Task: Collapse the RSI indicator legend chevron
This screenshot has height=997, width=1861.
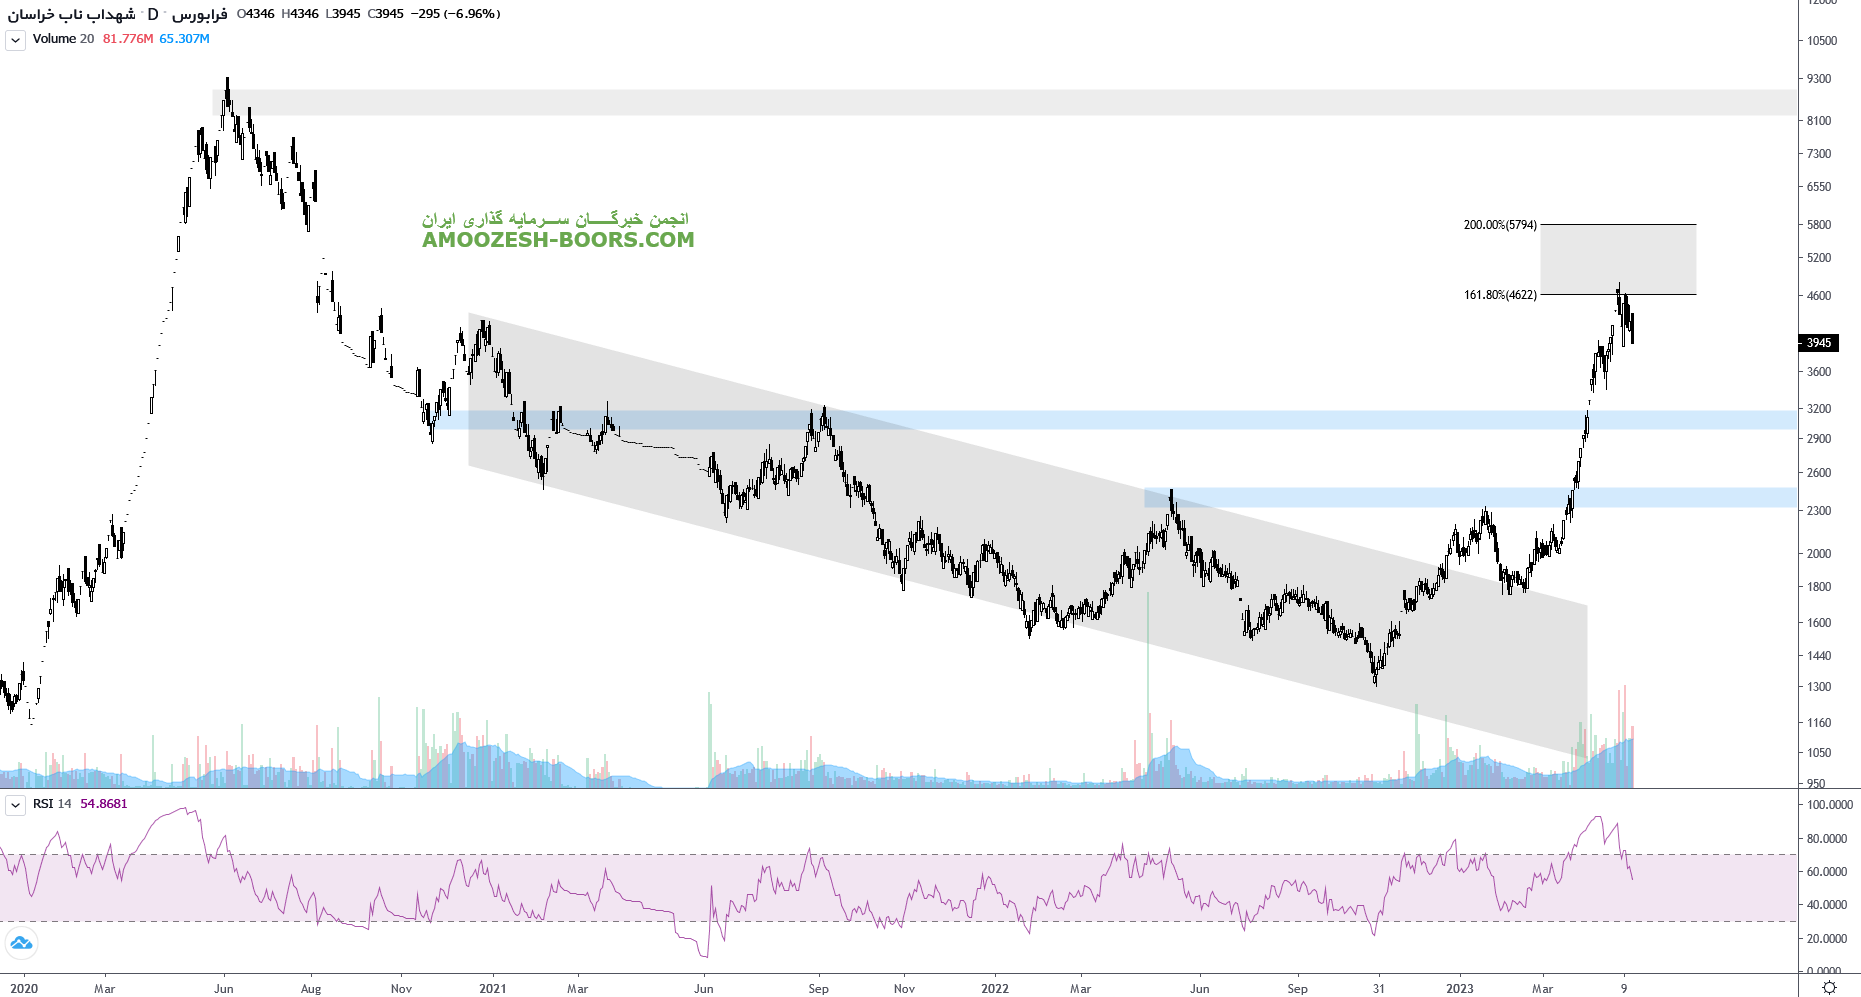Action: tap(15, 805)
